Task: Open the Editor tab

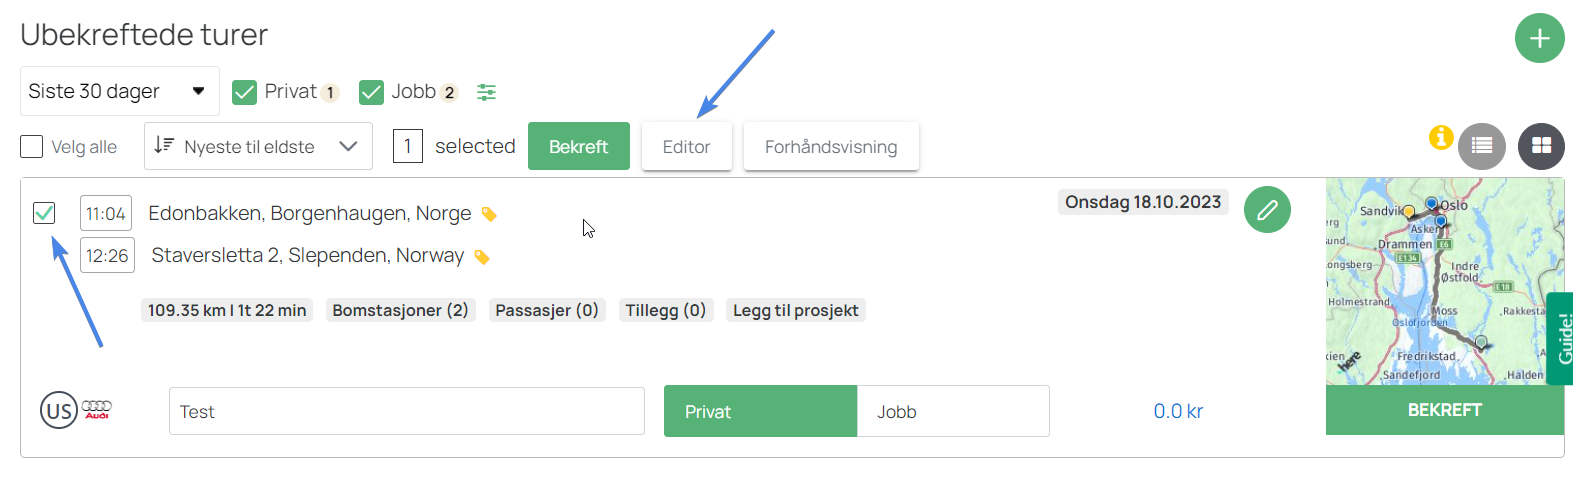Action: tap(687, 146)
